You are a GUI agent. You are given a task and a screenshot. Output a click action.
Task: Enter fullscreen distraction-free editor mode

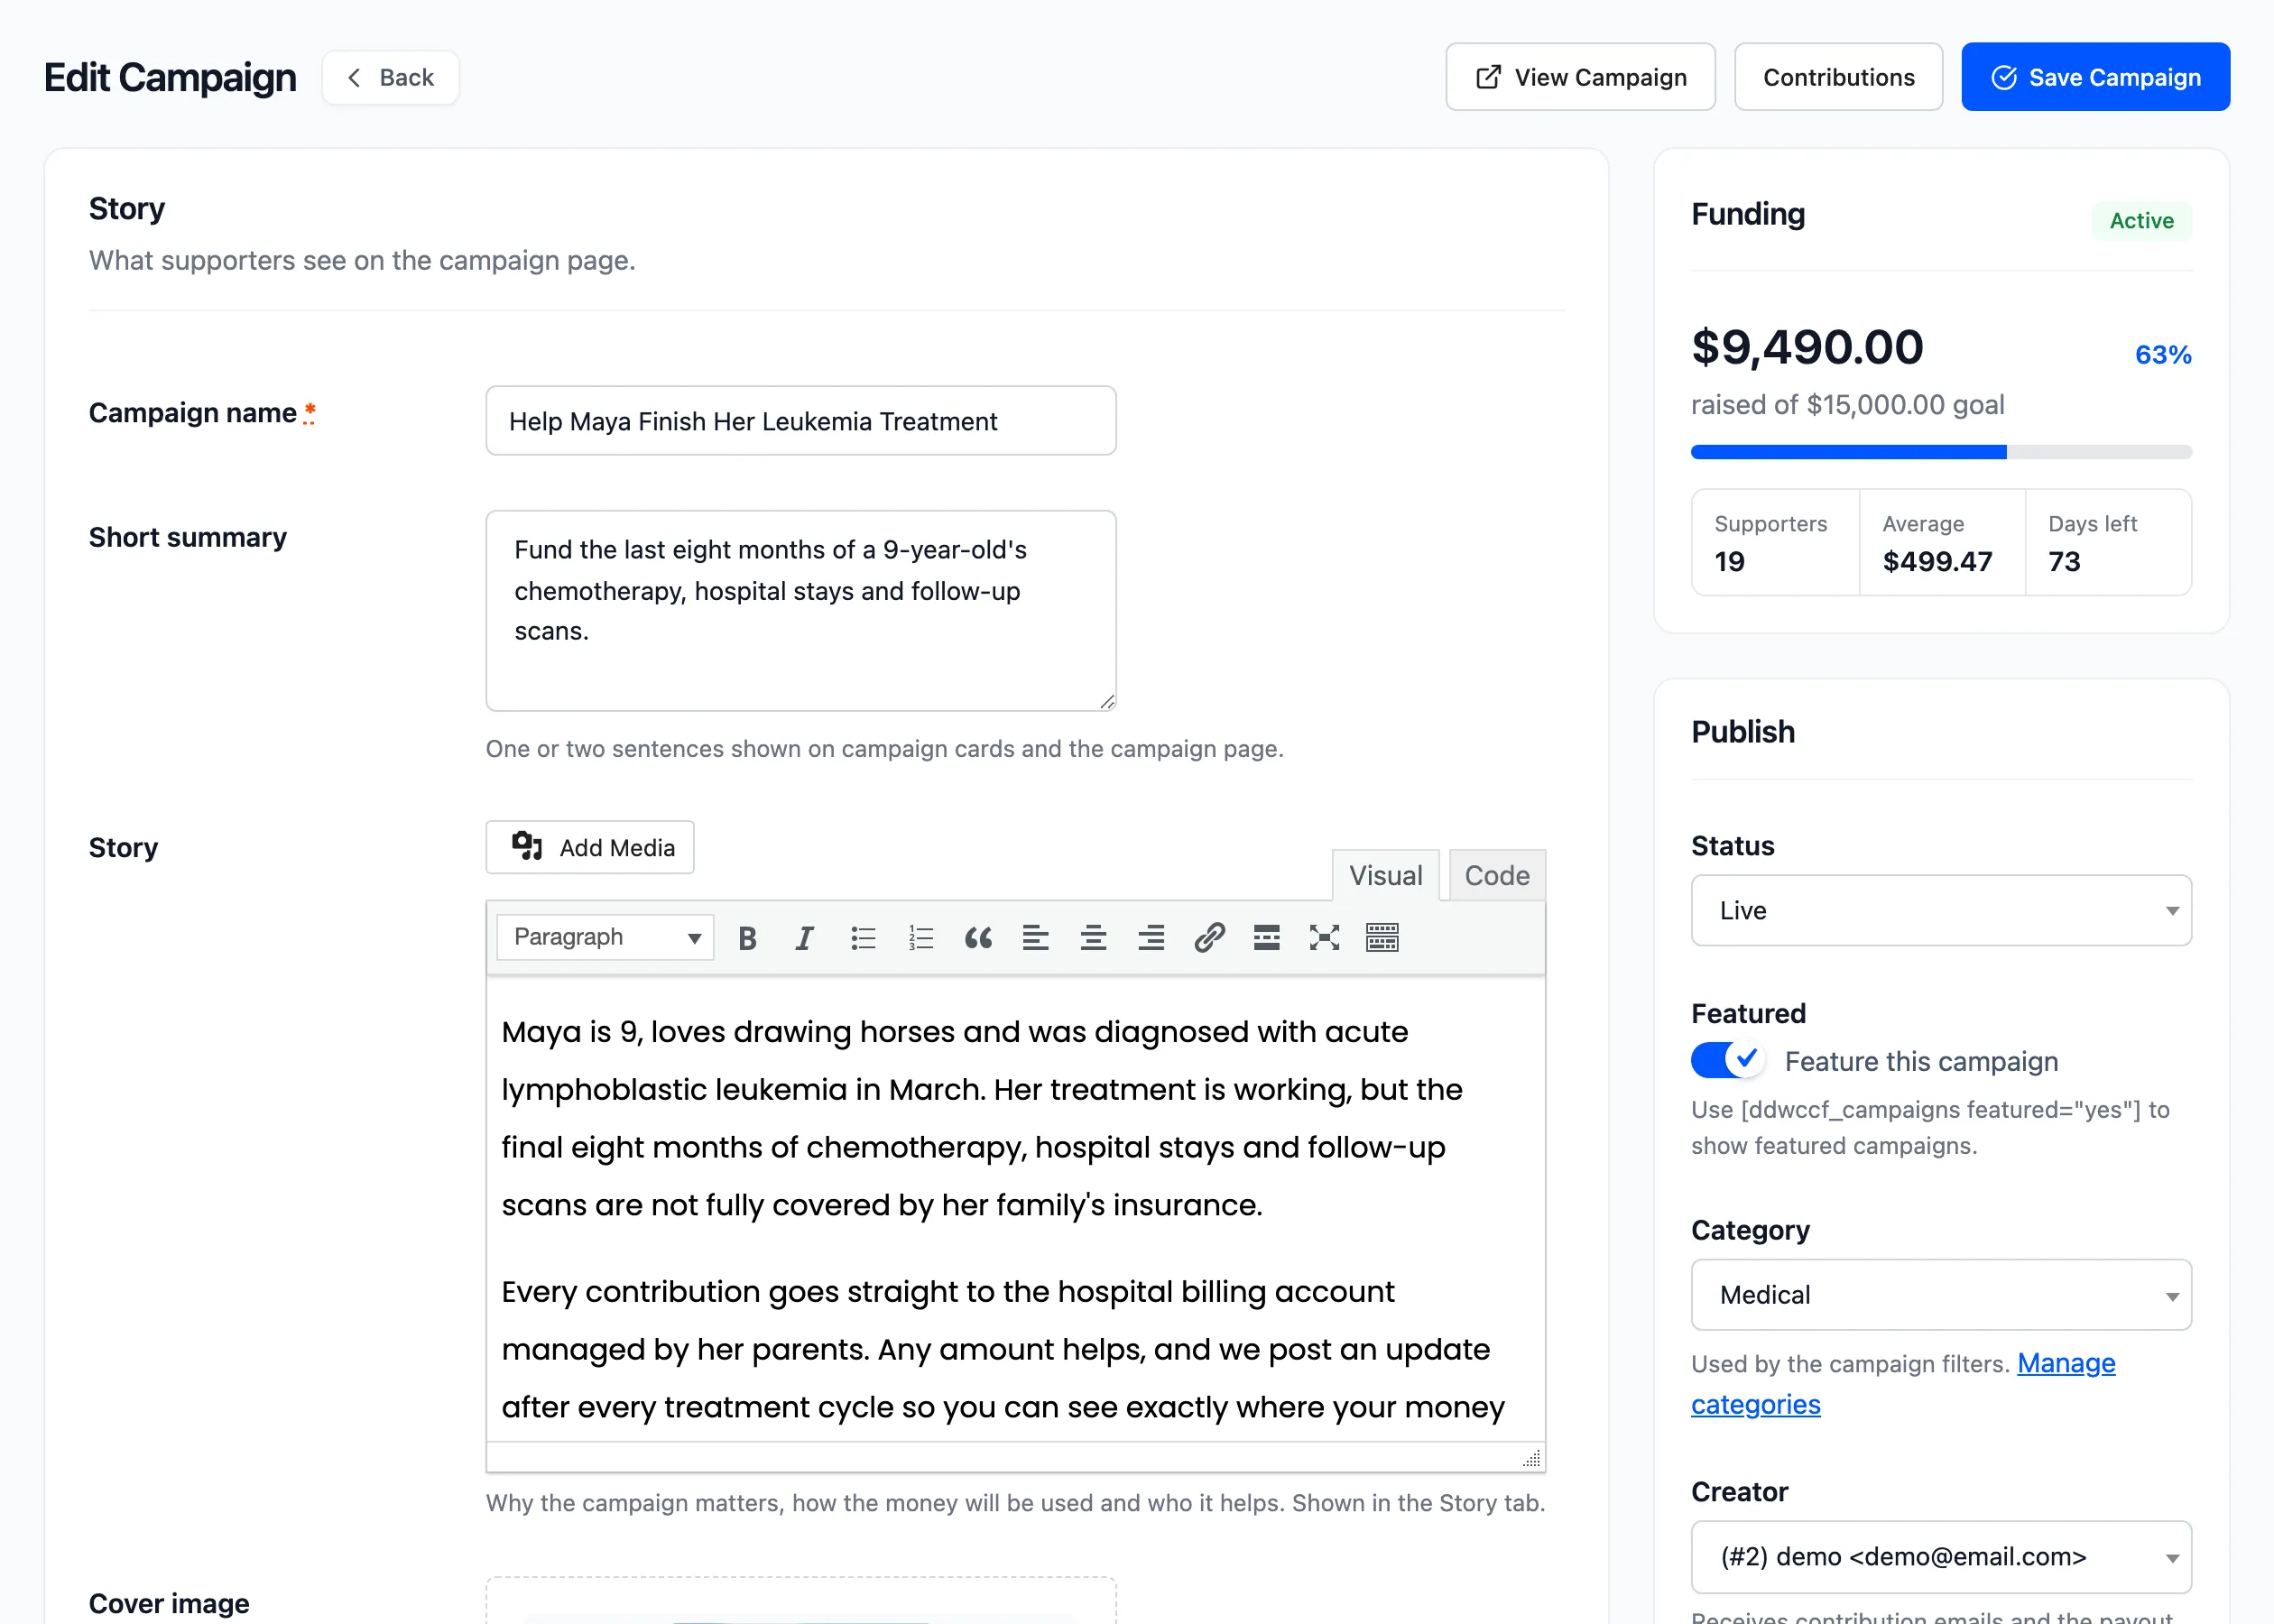(x=1324, y=938)
